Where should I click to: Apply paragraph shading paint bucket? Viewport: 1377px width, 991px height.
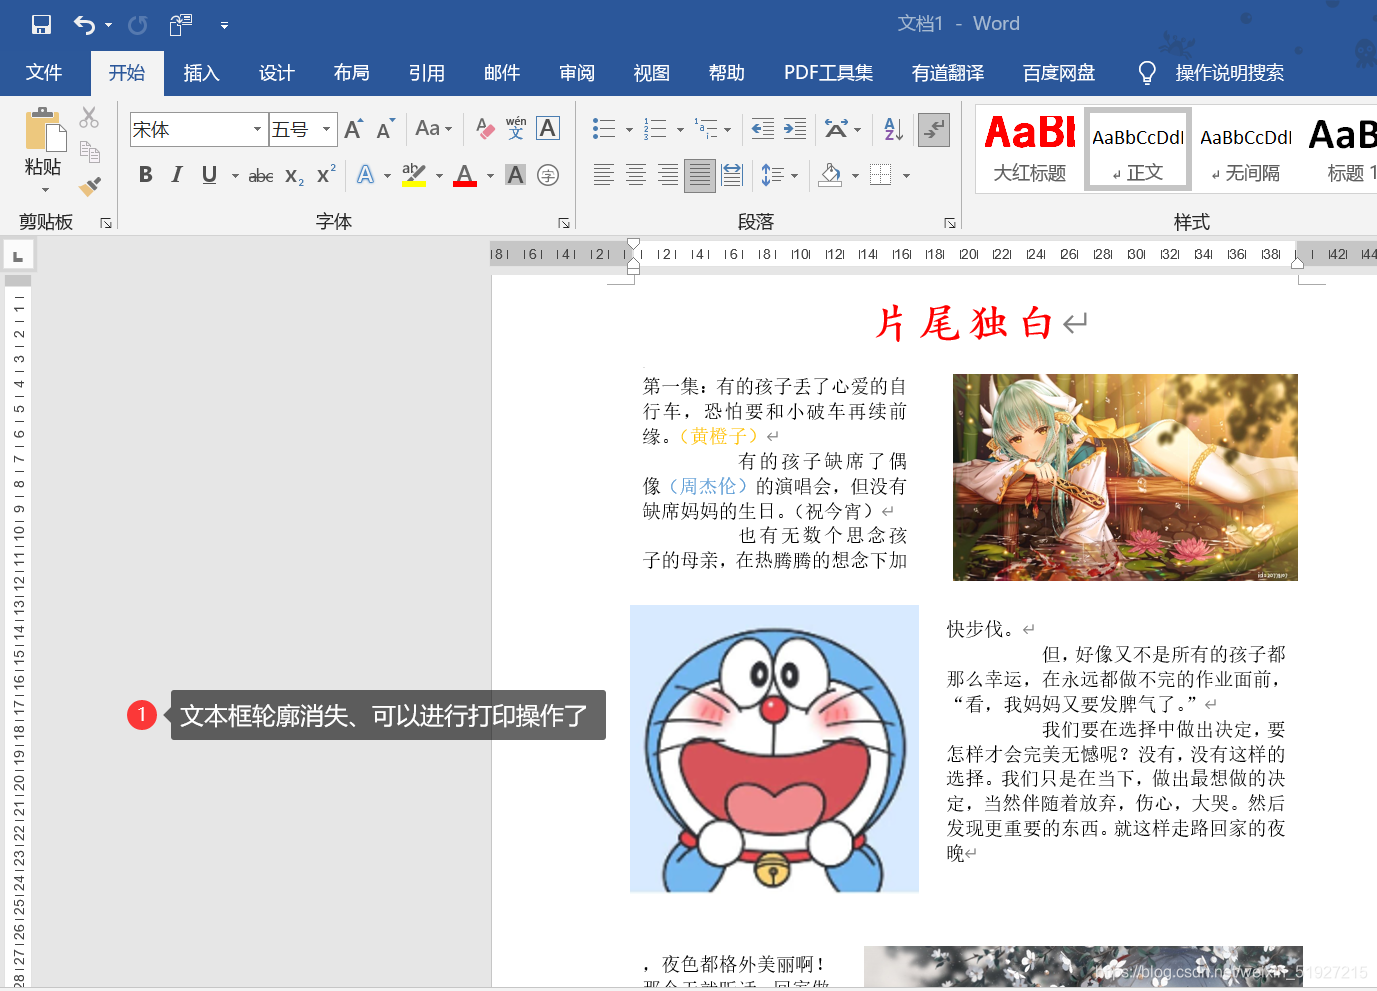point(830,175)
